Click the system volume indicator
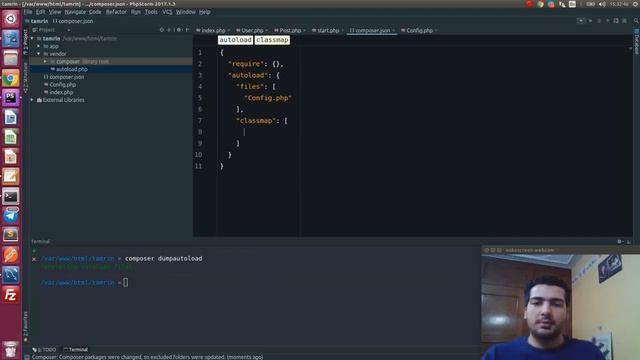This screenshot has width=640, height=360. pyautogui.click(x=602, y=4)
